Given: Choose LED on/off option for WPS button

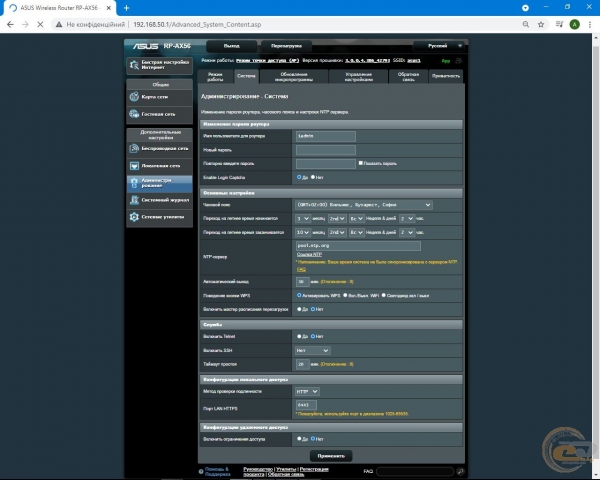Looking at the screenshot, I should point(384,296).
